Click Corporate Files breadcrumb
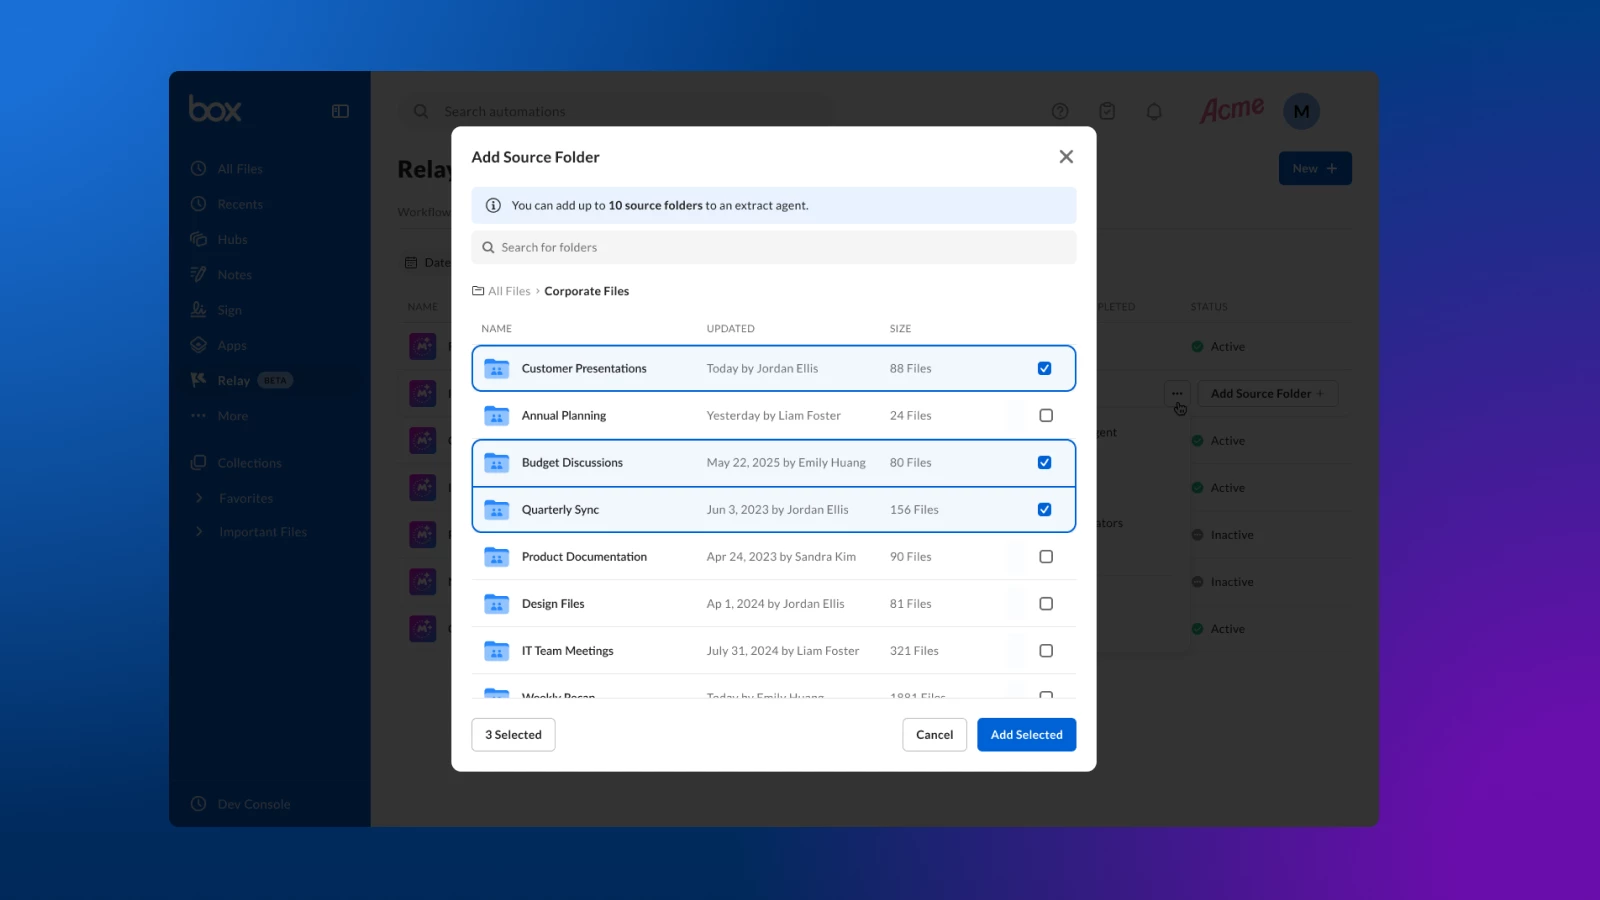Screen dimensions: 1600x900 [x=587, y=291]
